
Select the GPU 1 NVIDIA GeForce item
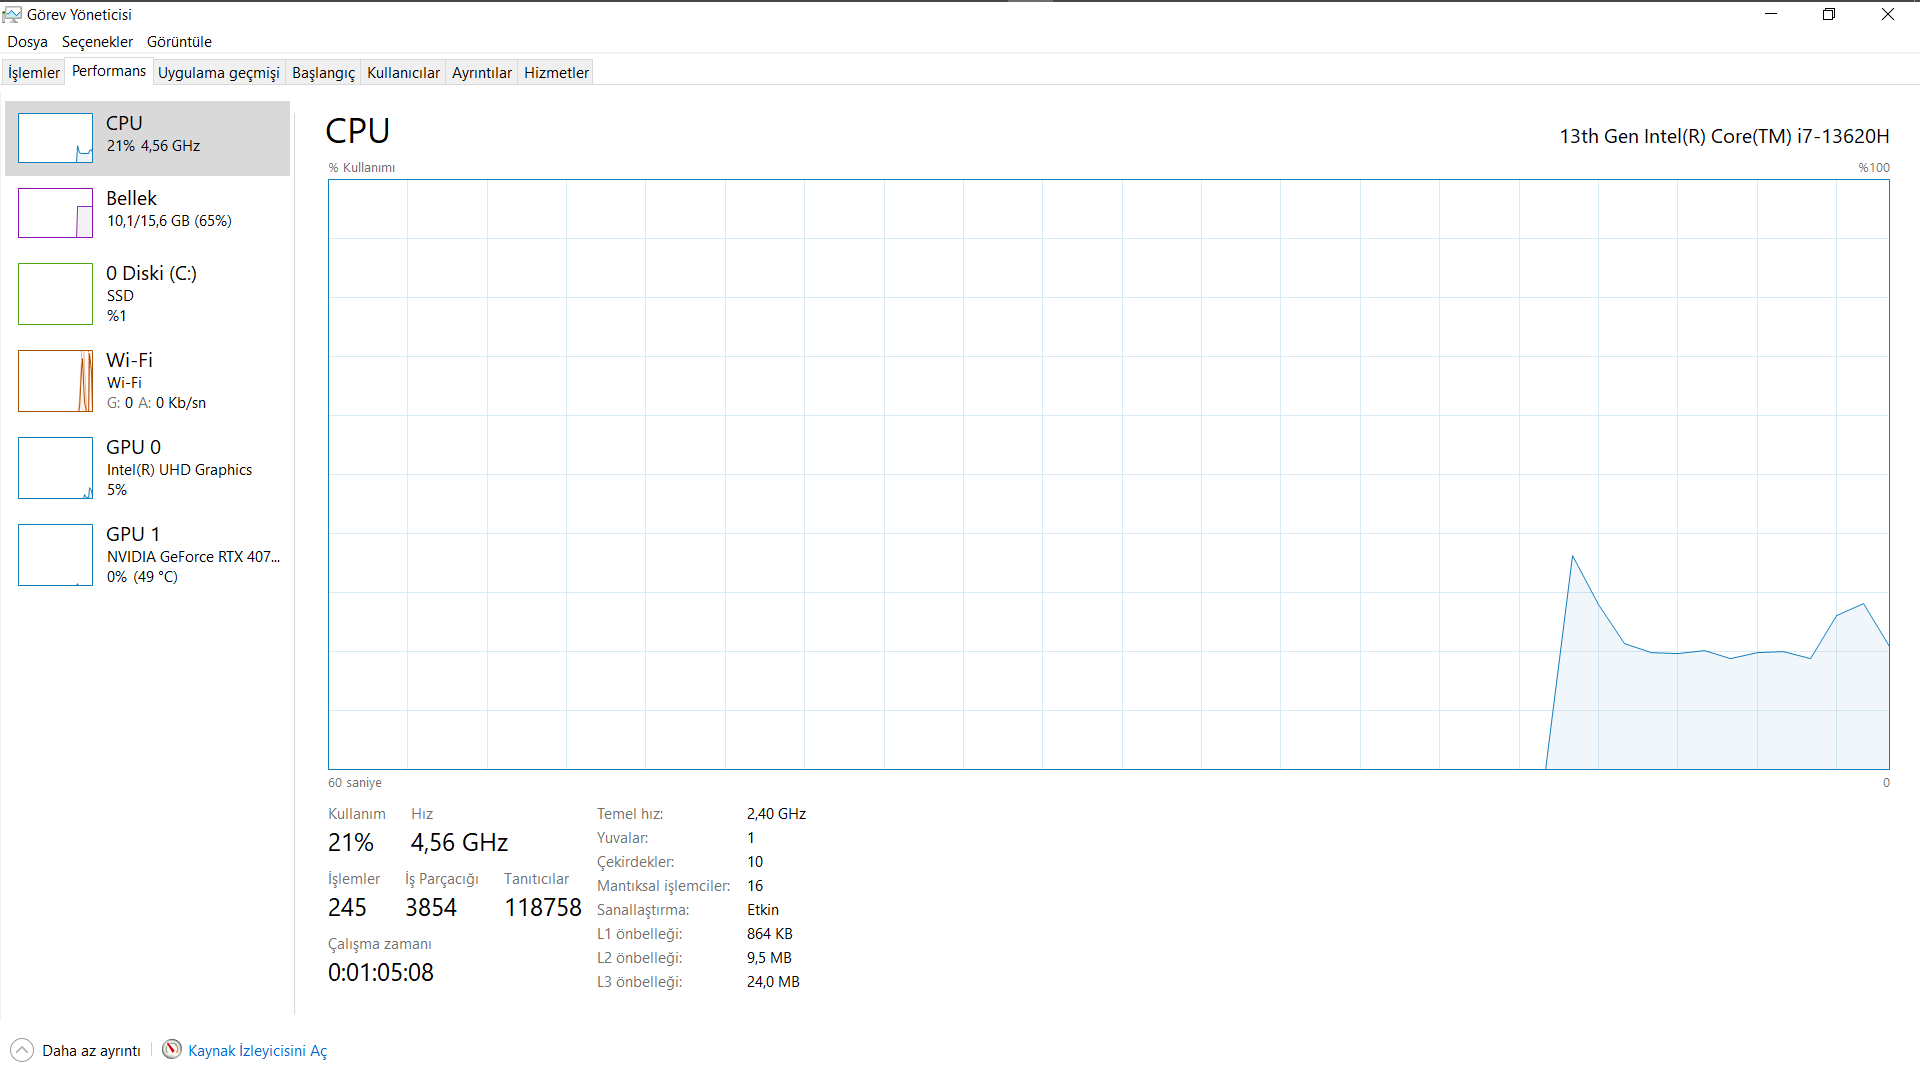(x=150, y=555)
